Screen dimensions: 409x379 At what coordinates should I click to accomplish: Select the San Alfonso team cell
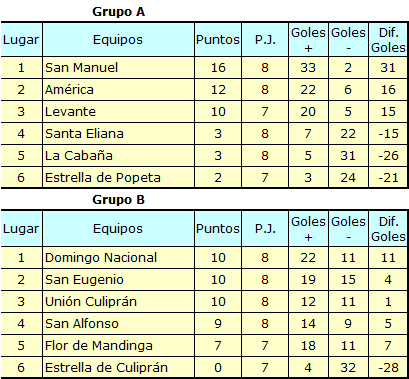coord(118,324)
